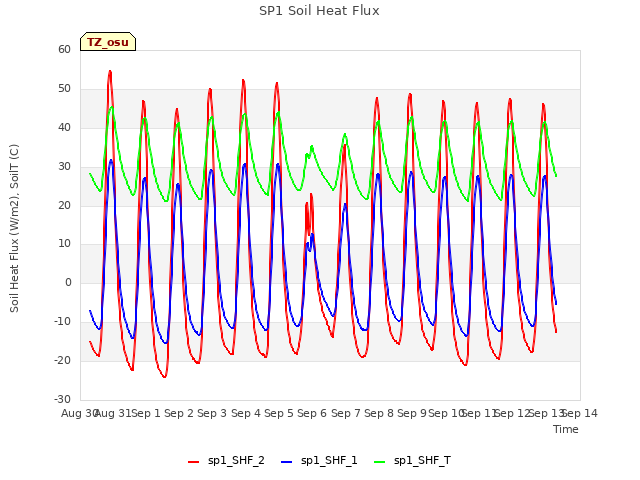
Task: Select the chart title SP1 Soil Heat Flux
Action: click(x=319, y=11)
